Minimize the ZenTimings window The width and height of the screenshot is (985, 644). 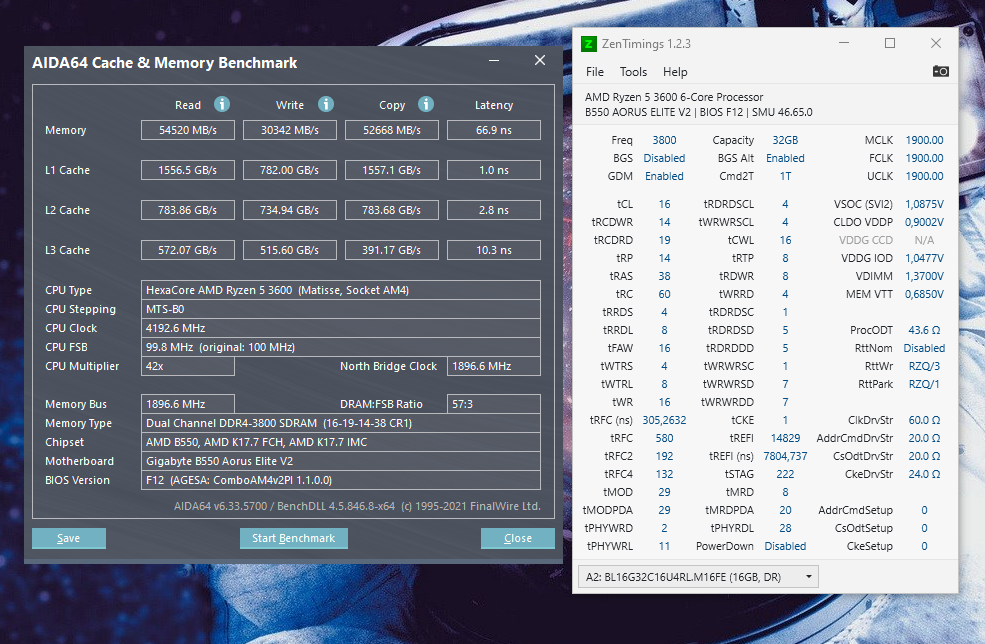(x=844, y=43)
